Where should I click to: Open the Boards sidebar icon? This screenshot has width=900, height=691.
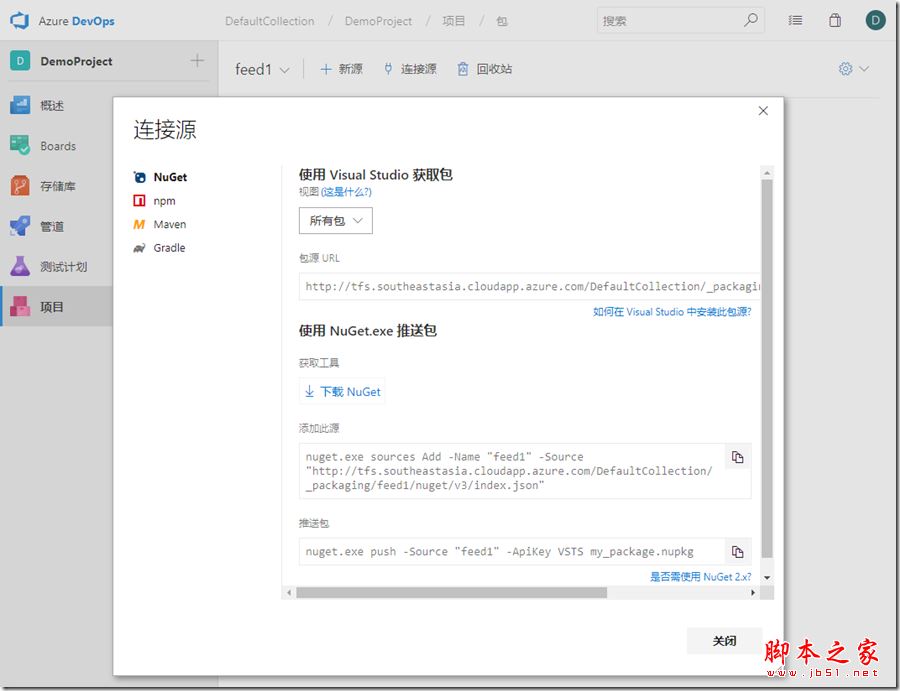click(20, 145)
